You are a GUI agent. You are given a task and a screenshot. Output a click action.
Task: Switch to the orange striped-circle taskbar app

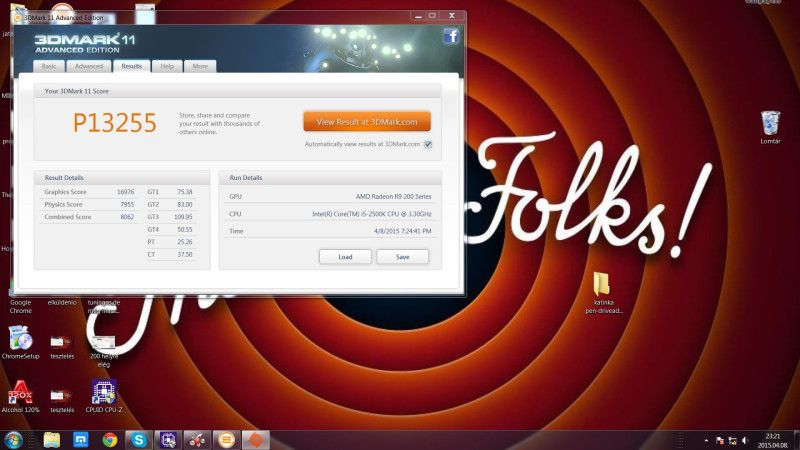tap(226, 440)
